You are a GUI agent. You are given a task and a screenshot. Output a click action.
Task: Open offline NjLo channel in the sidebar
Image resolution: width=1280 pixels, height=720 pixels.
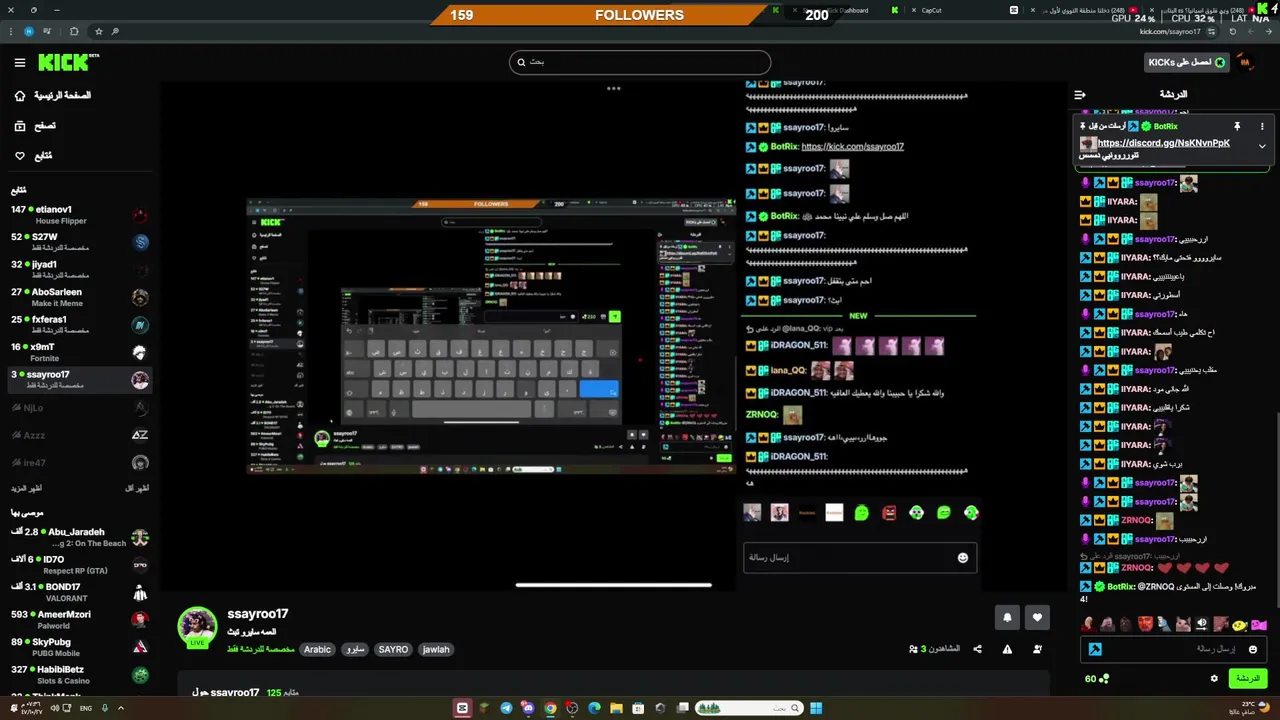coord(80,407)
